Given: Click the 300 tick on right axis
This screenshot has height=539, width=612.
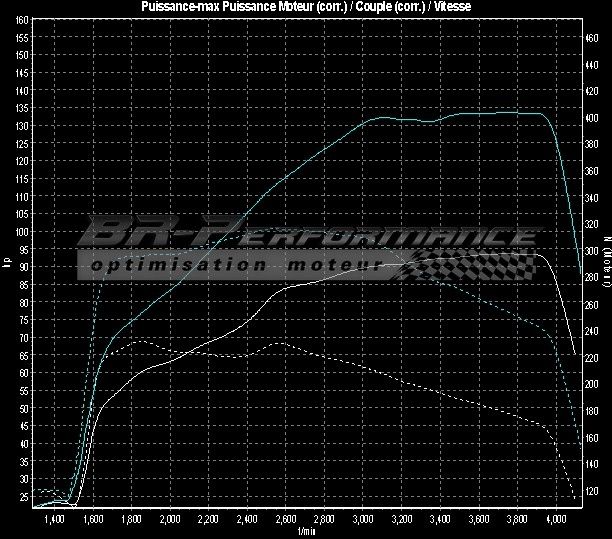Looking at the screenshot, I should [x=592, y=251].
